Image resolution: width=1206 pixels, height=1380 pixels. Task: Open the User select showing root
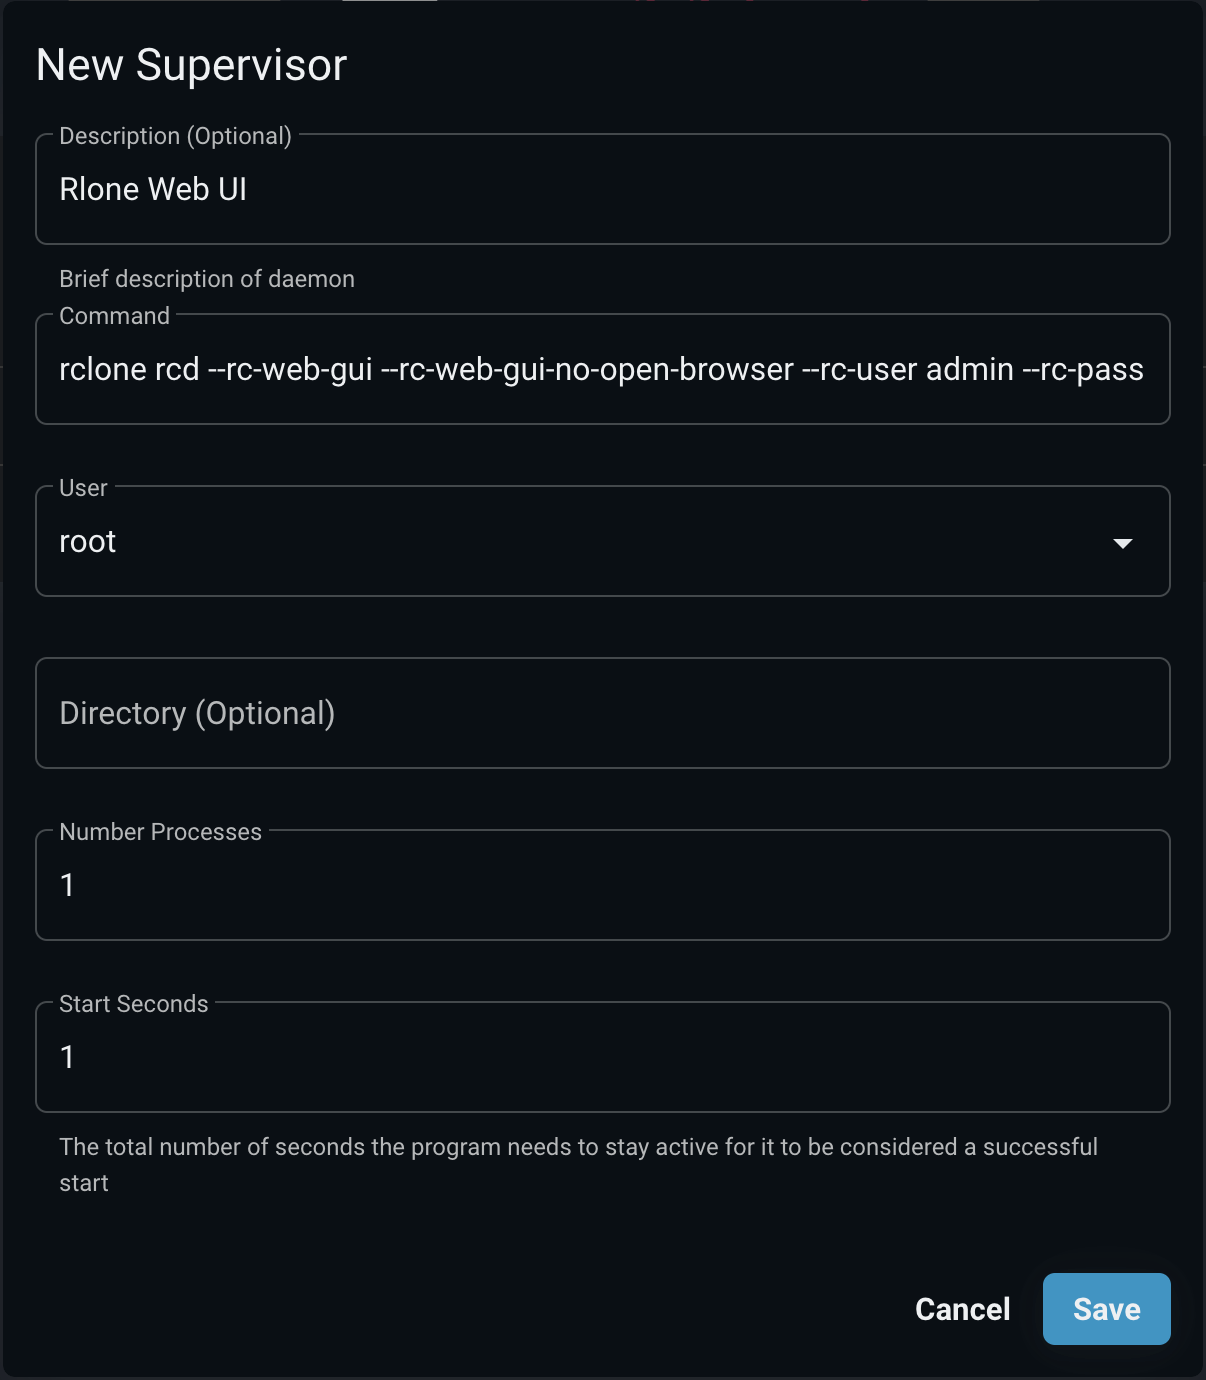click(602, 541)
